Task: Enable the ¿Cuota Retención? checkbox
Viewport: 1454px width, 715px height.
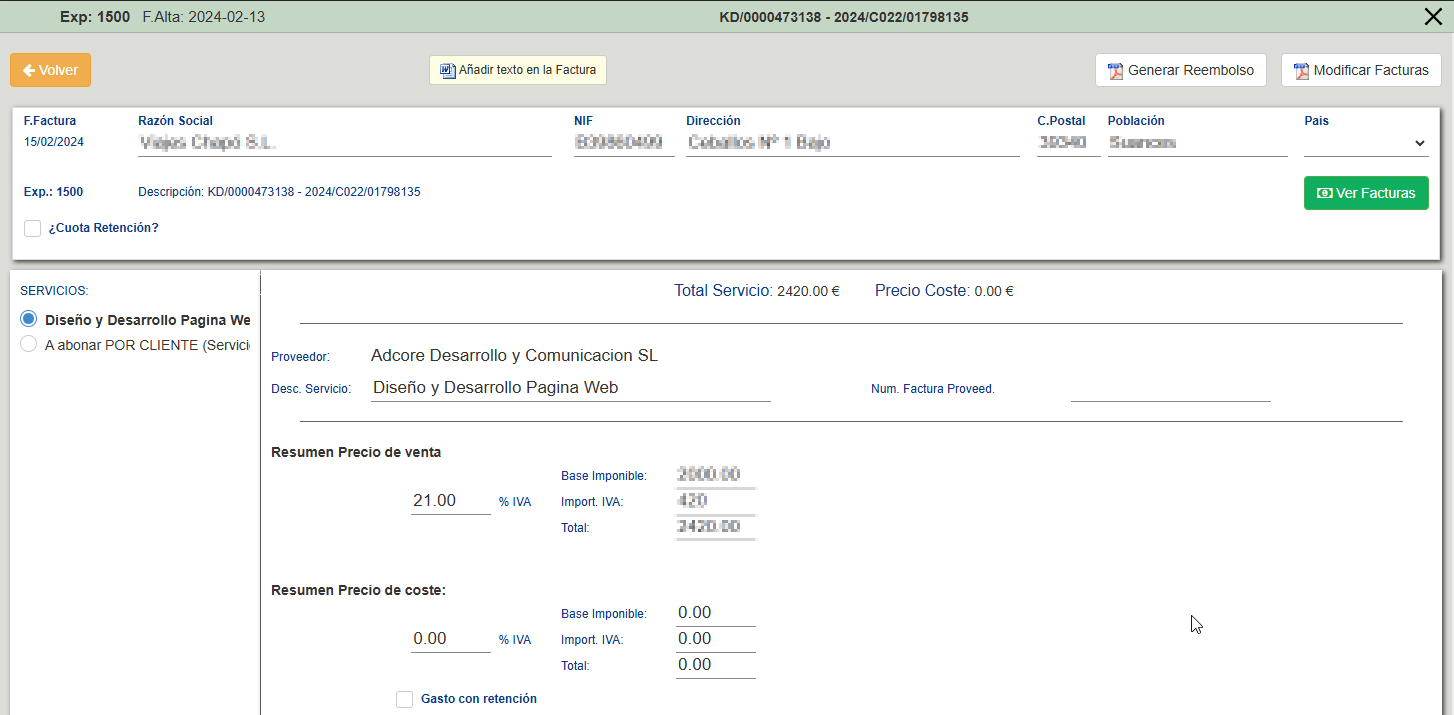Action: (x=33, y=228)
